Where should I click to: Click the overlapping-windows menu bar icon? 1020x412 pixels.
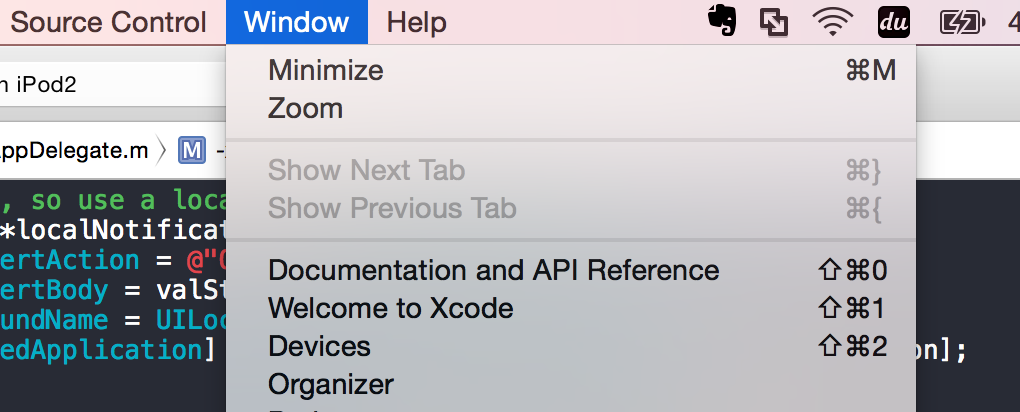(774, 23)
